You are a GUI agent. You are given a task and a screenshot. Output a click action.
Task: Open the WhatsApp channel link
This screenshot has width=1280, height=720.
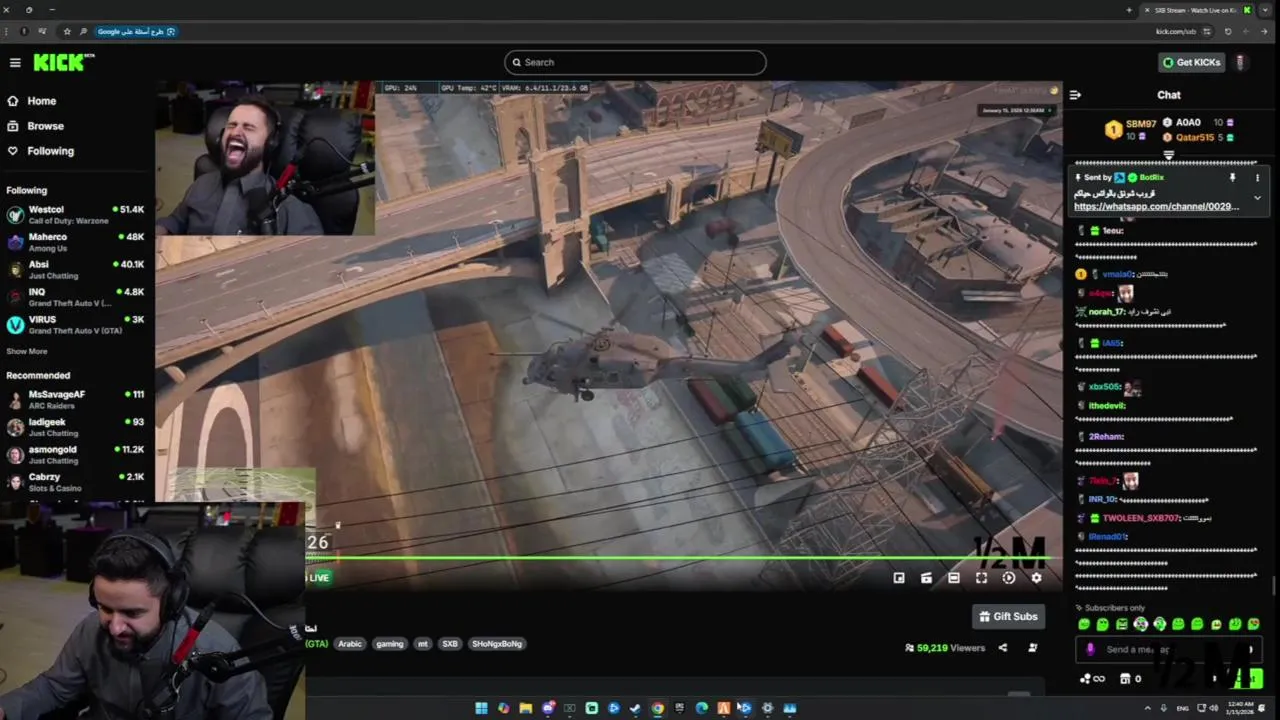1156,206
